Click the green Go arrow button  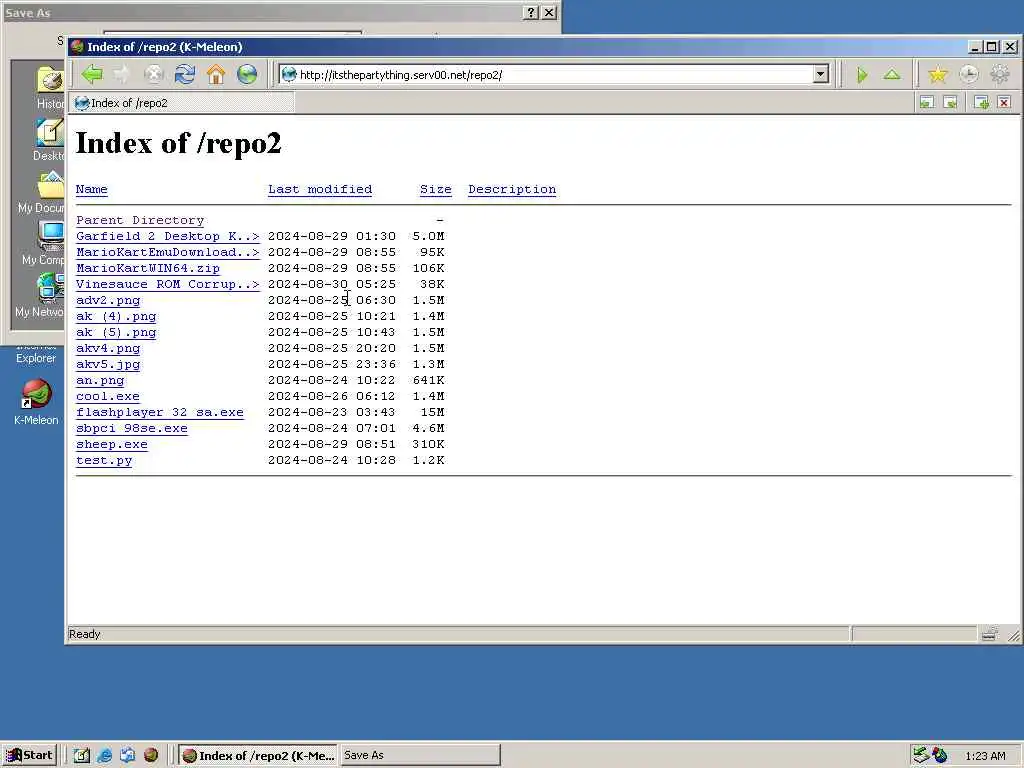(861, 74)
